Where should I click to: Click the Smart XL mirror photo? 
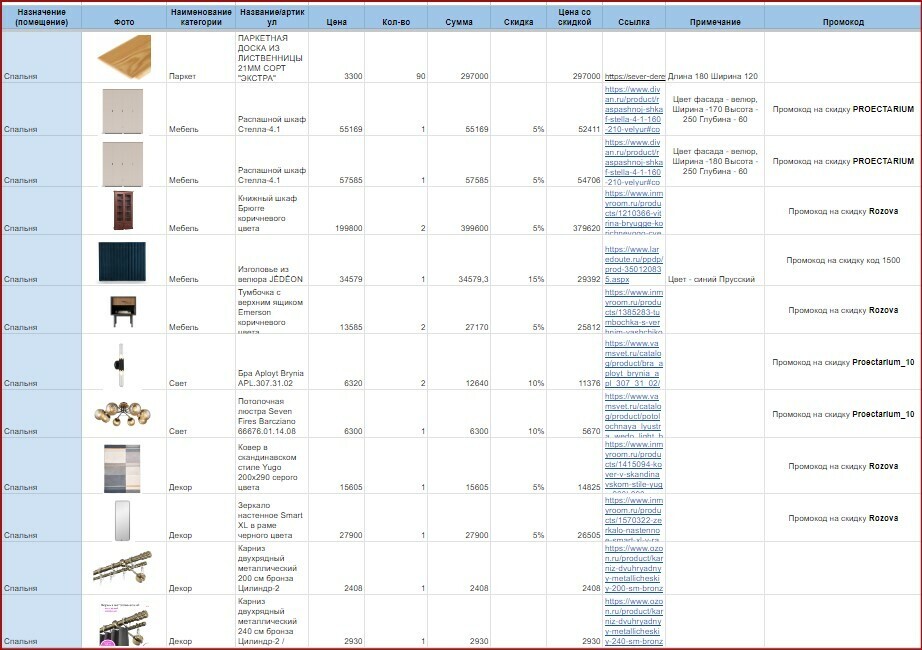point(122,521)
